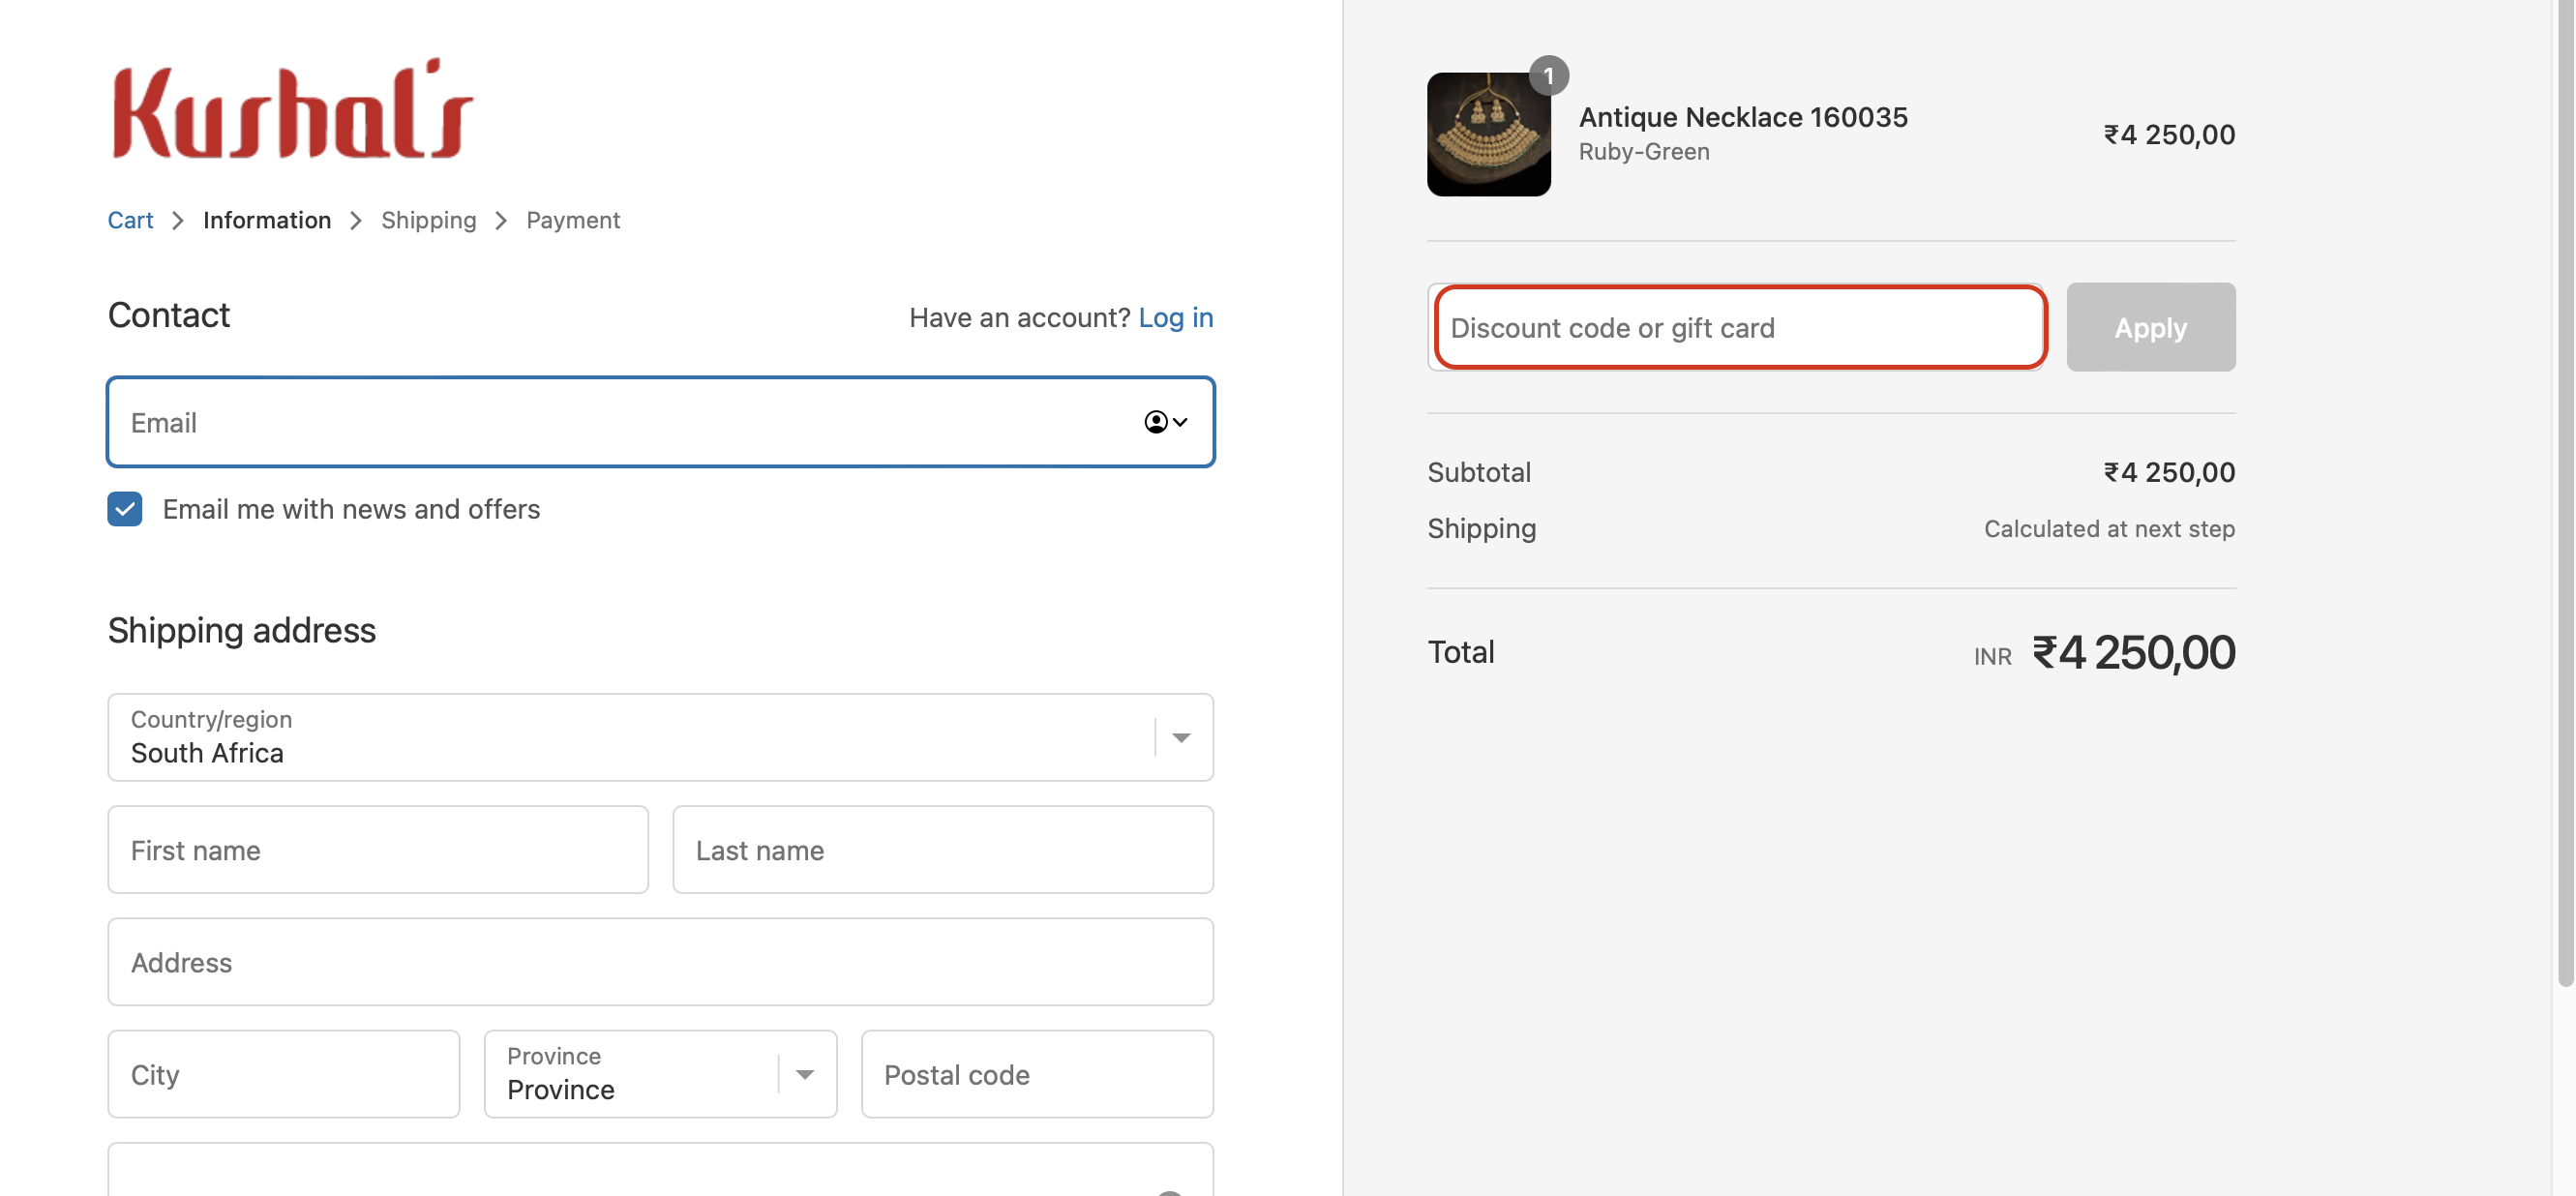2576x1196 pixels.
Task: Select the First name field
Action: tap(378, 849)
